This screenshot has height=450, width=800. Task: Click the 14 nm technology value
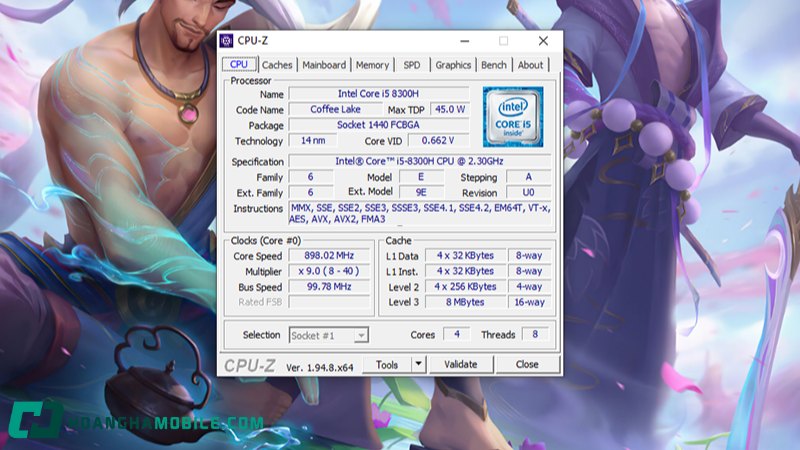[313, 140]
